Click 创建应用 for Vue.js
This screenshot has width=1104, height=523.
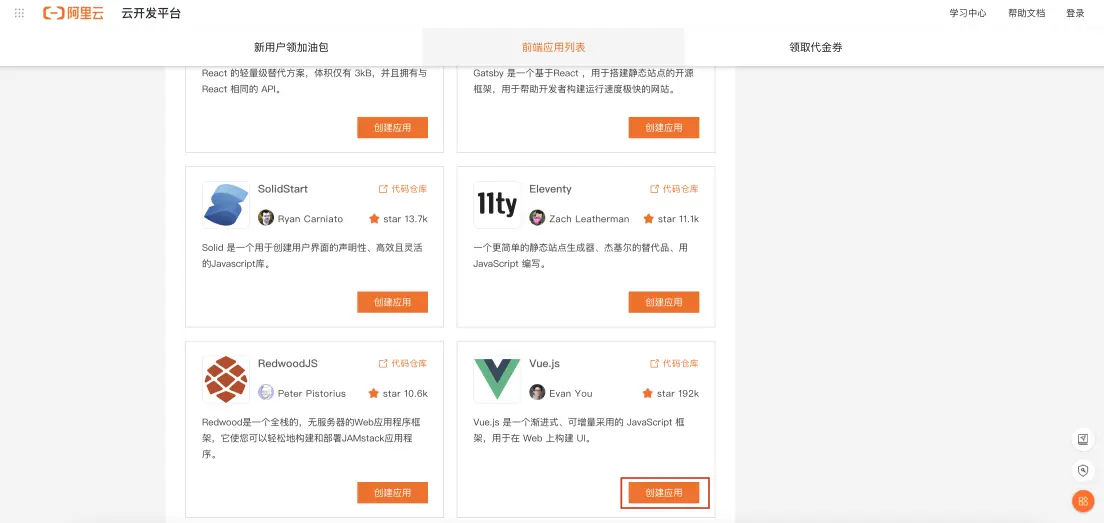tap(664, 493)
